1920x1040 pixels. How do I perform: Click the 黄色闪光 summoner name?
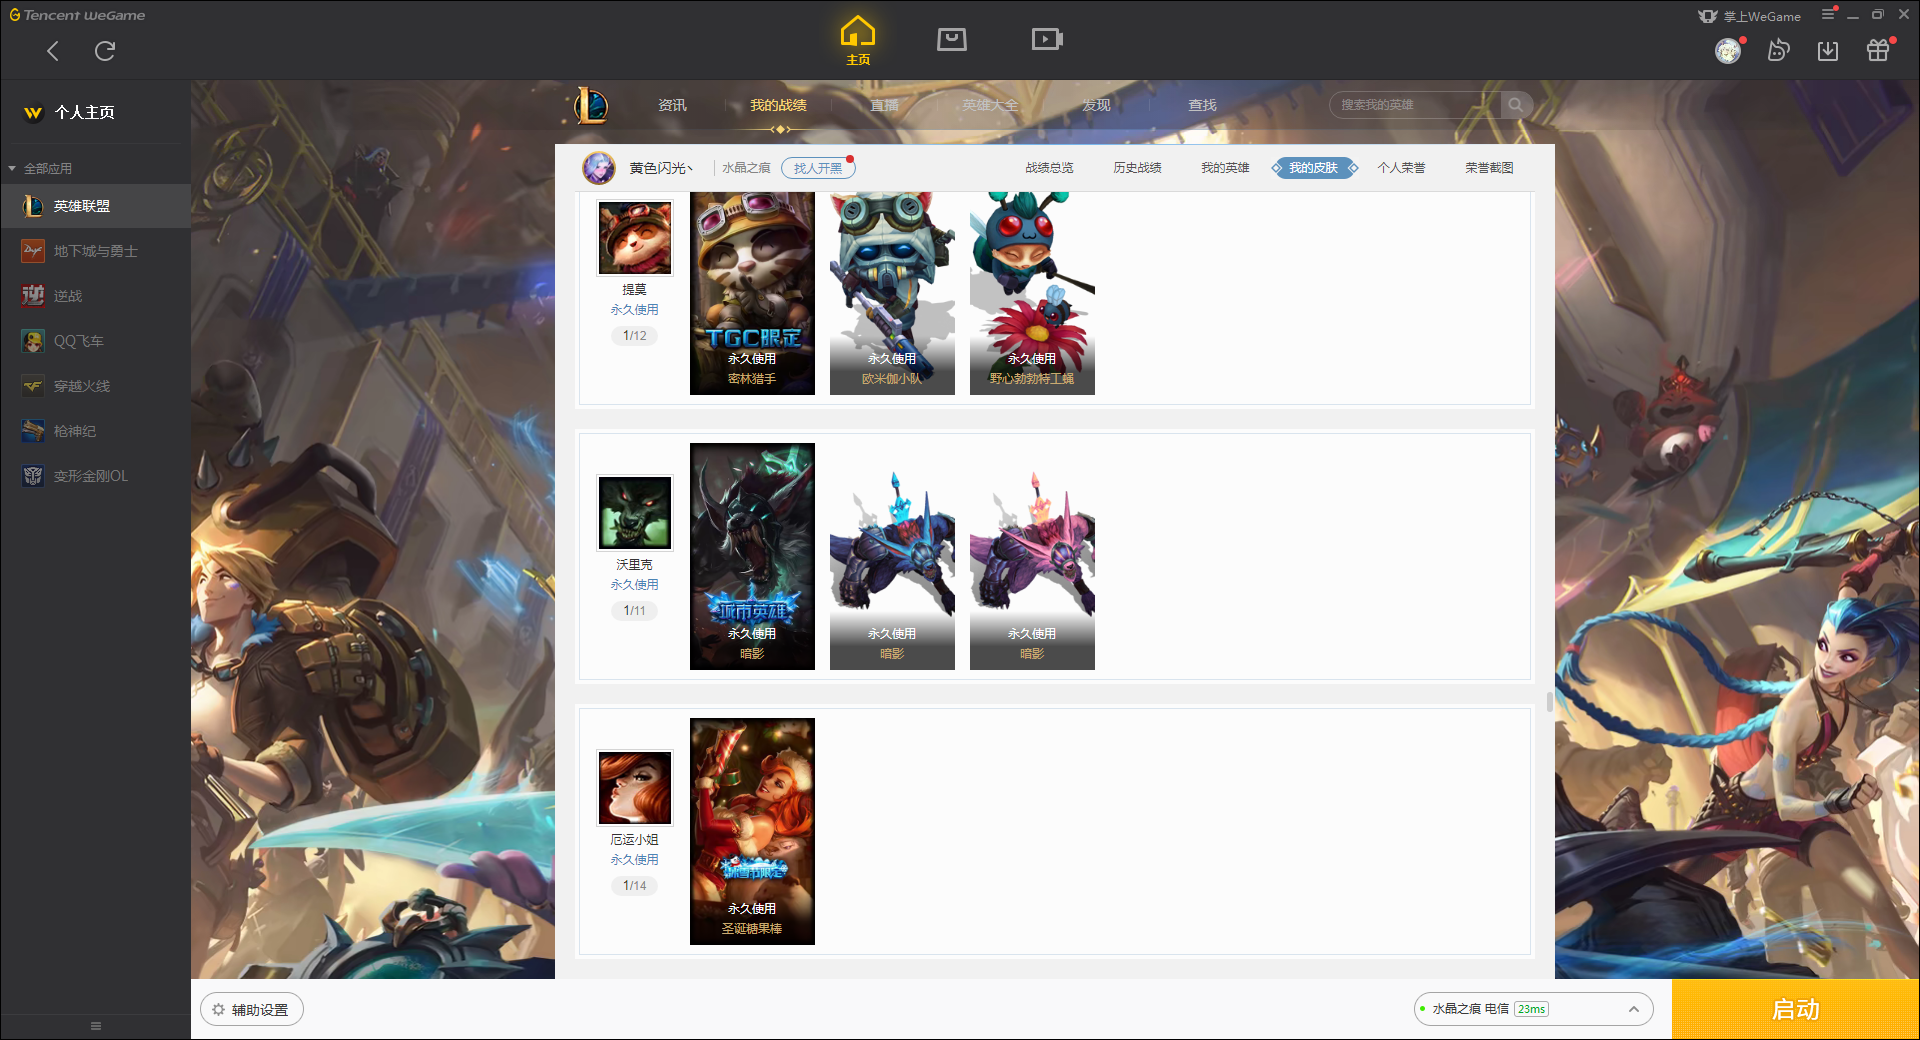661,168
